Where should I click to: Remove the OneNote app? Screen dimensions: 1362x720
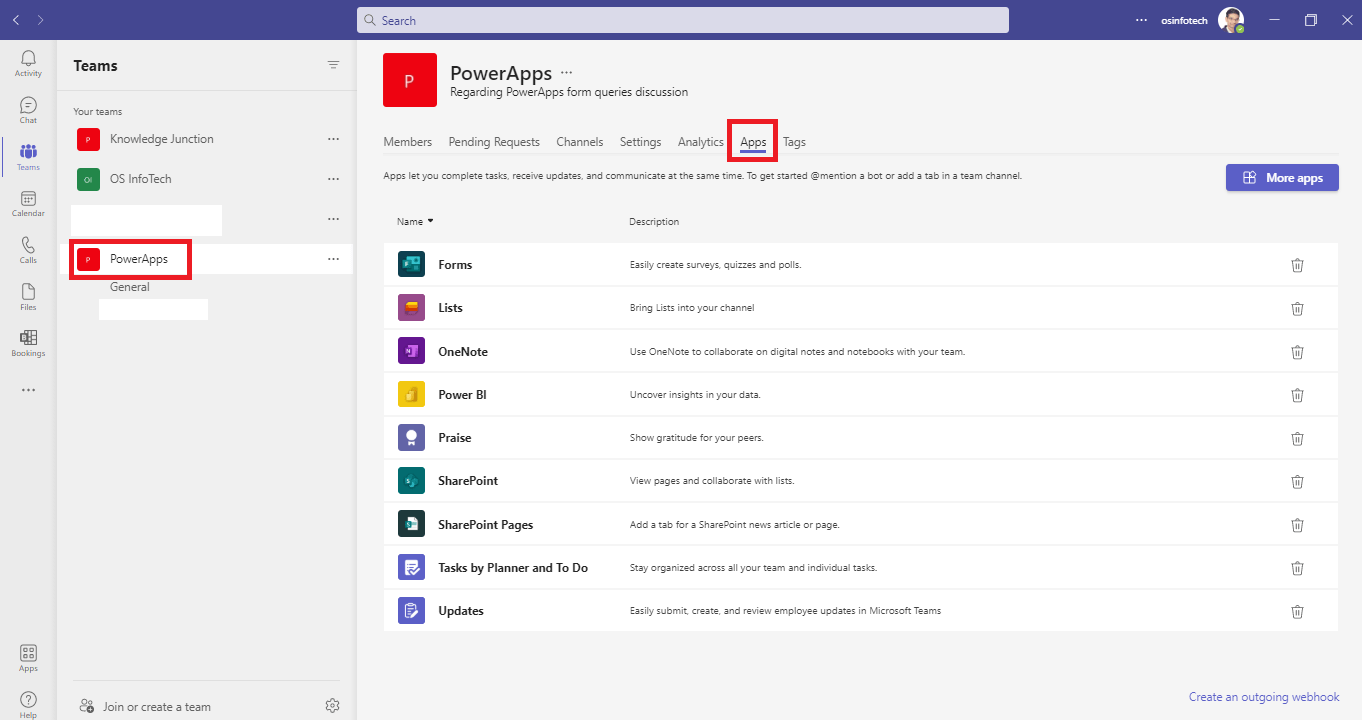tap(1297, 352)
